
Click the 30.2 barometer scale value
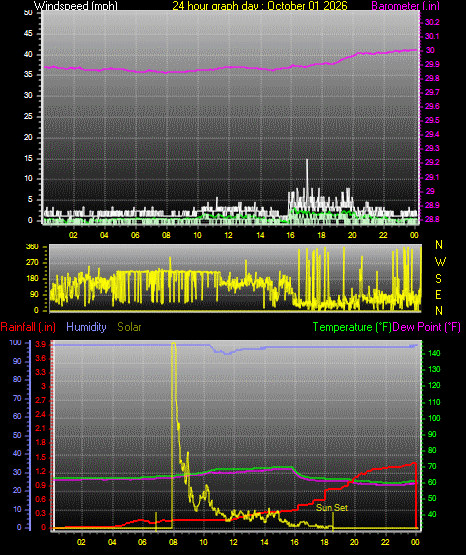click(432, 22)
